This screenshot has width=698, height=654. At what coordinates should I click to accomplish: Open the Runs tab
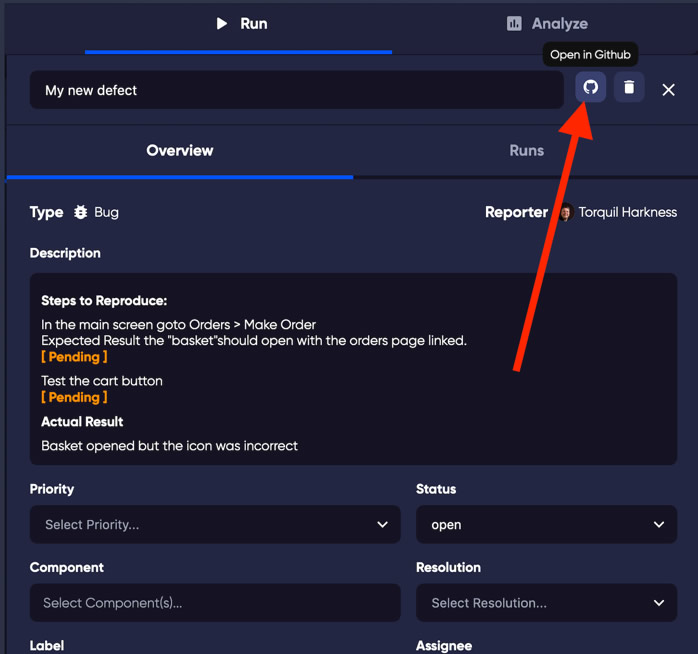(x=526, y=150)
